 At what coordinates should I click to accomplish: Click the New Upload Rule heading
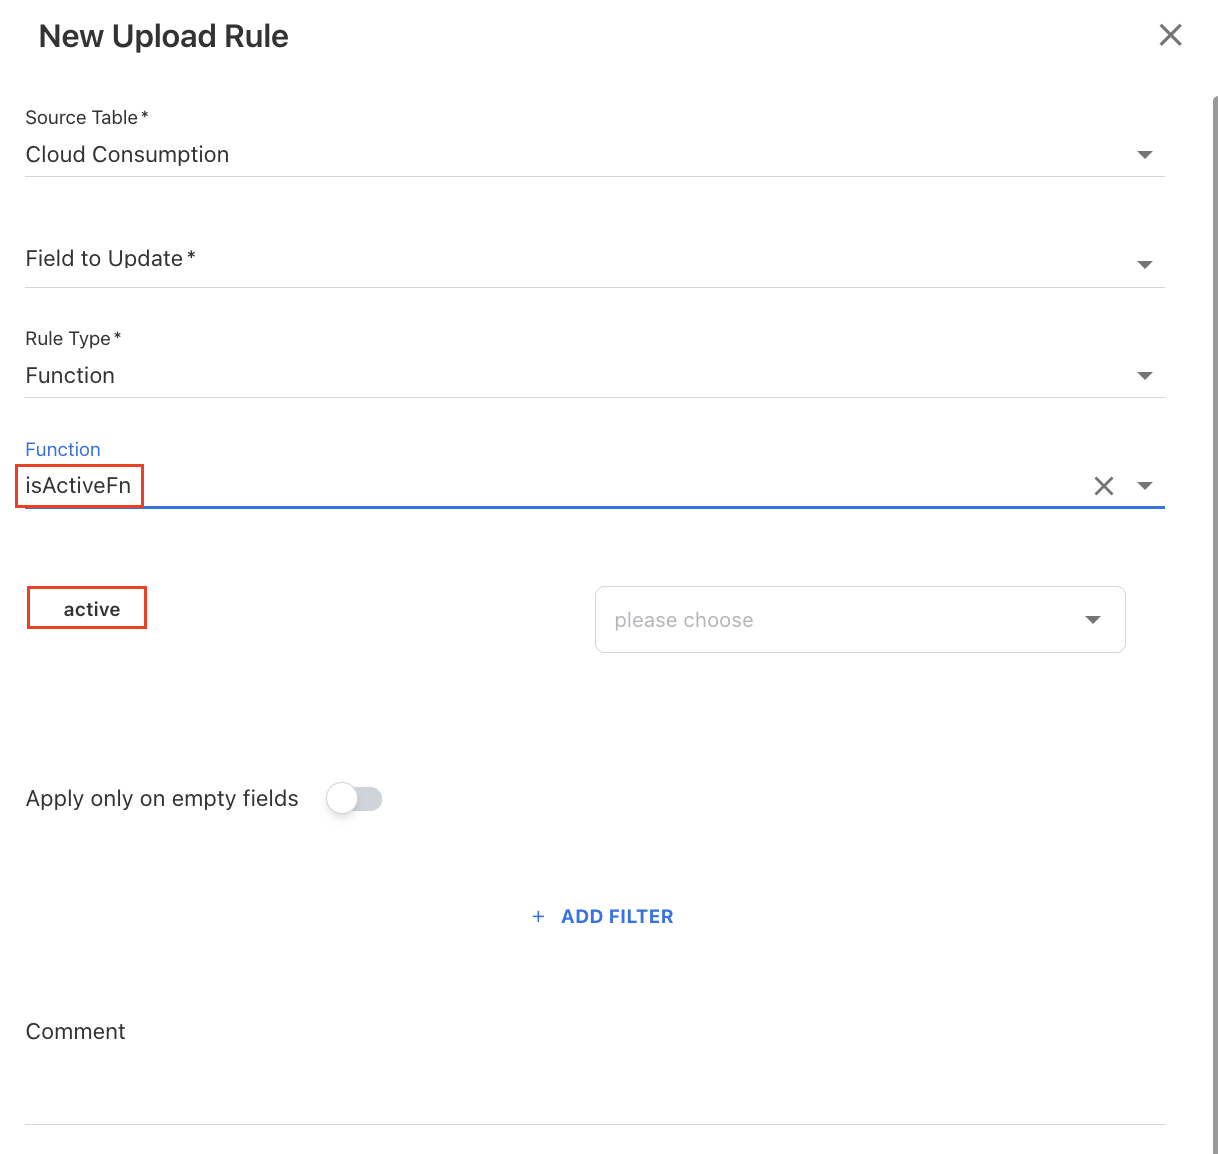tap(163, 36)
